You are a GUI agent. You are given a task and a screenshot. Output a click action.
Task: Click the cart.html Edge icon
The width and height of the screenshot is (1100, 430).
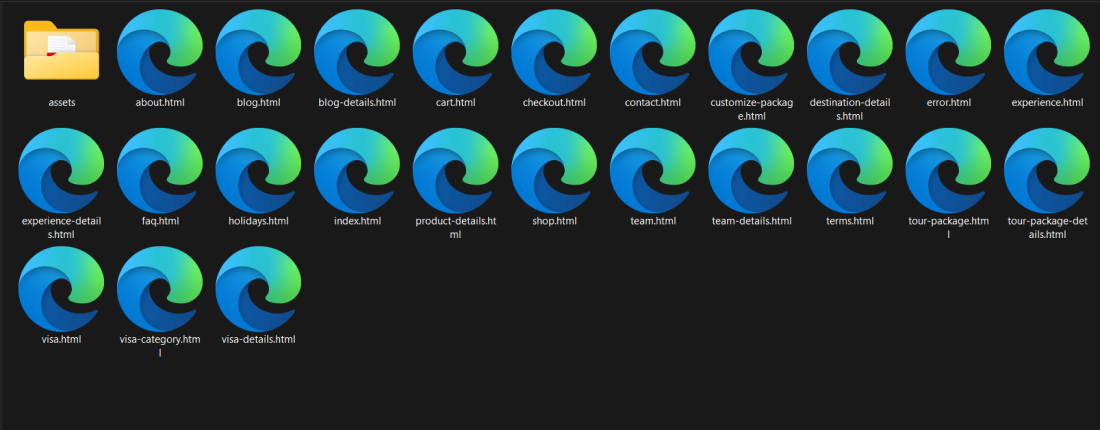click(x=456, y=52)
